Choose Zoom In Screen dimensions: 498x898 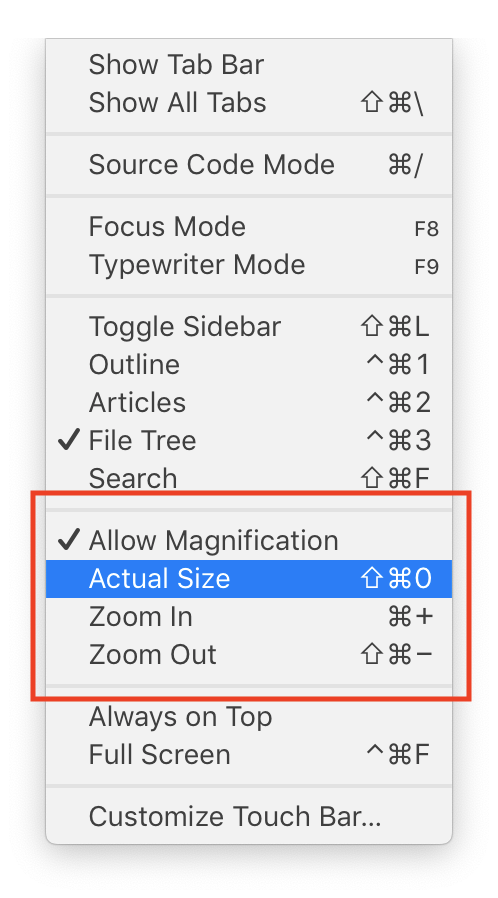(248, 617)
